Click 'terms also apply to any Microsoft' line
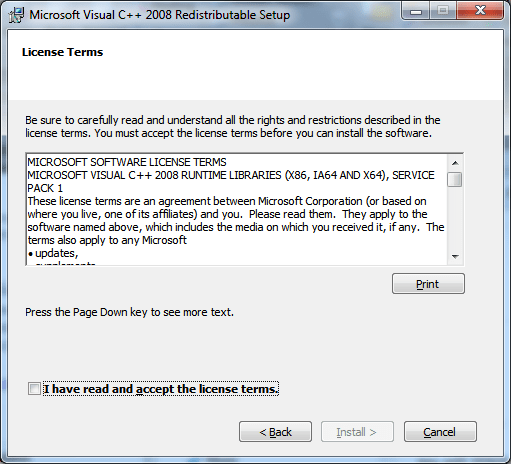 click(107, 240)
